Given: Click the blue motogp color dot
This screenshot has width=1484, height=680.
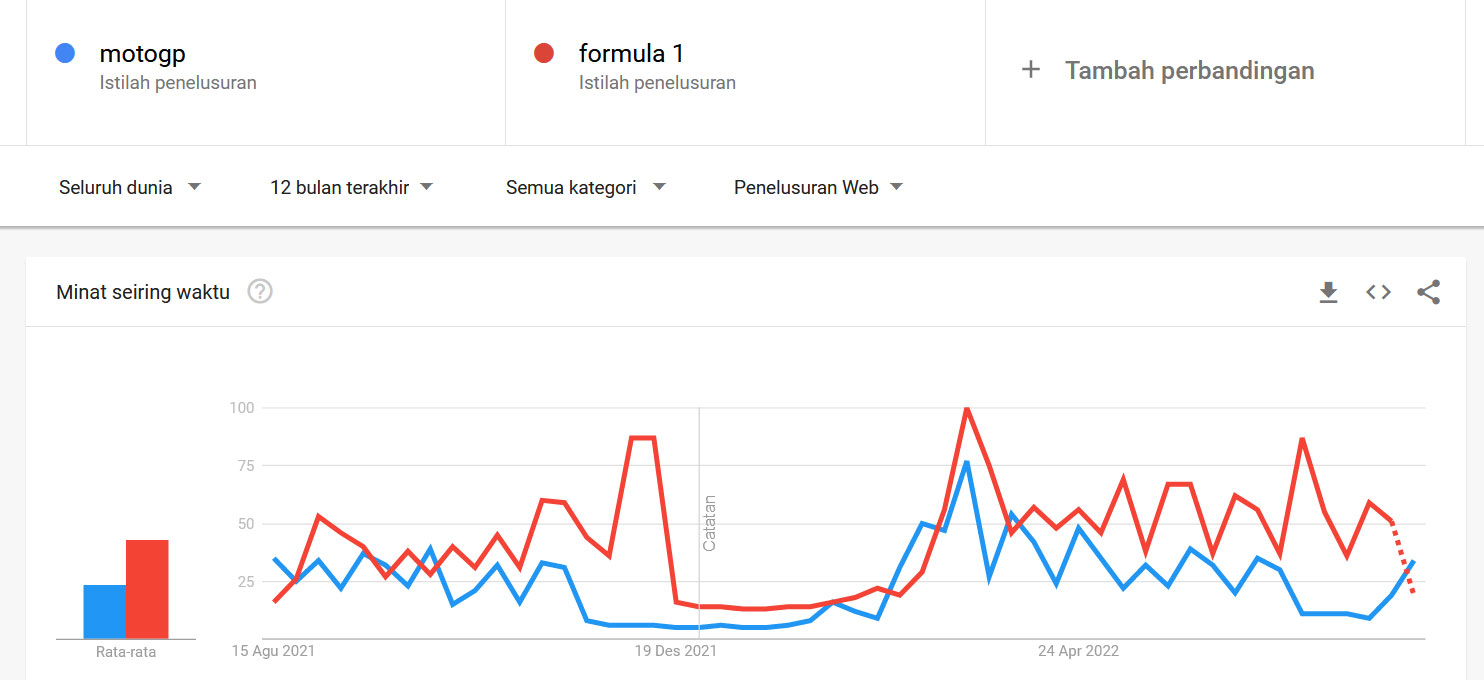Looking at the screenshot, I should (x=65, y=53).
